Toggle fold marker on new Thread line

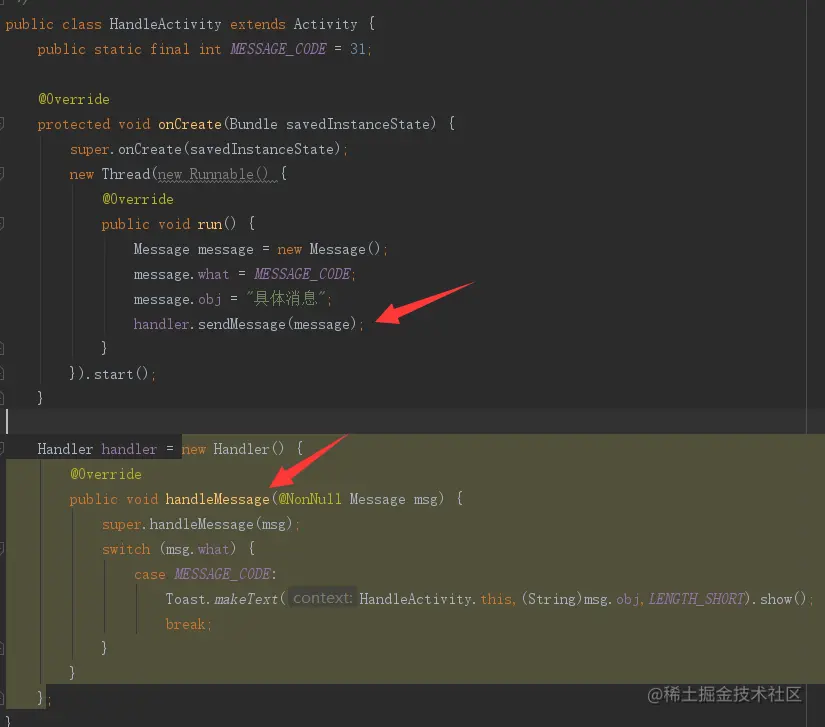click(x=2, y=174)
